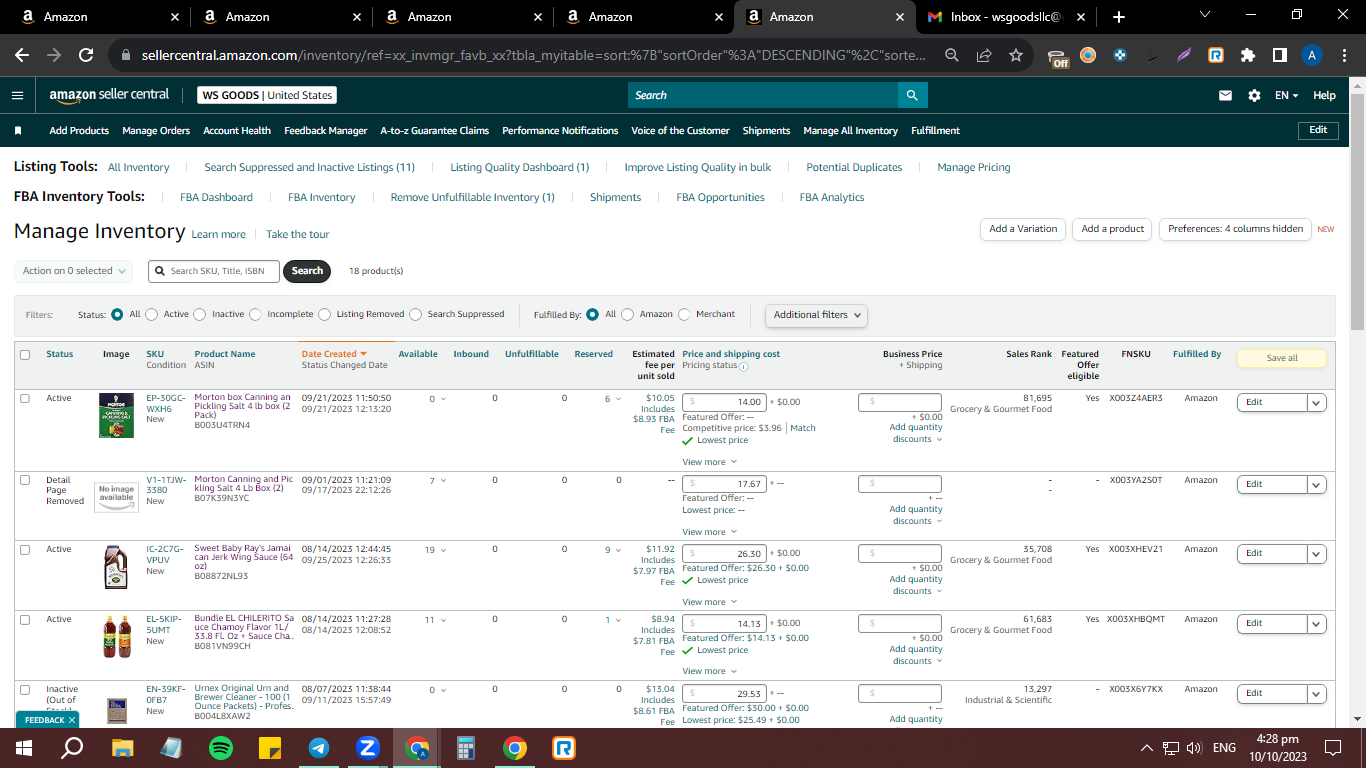Open the Seller Central settings gear

pos(1254,96)
